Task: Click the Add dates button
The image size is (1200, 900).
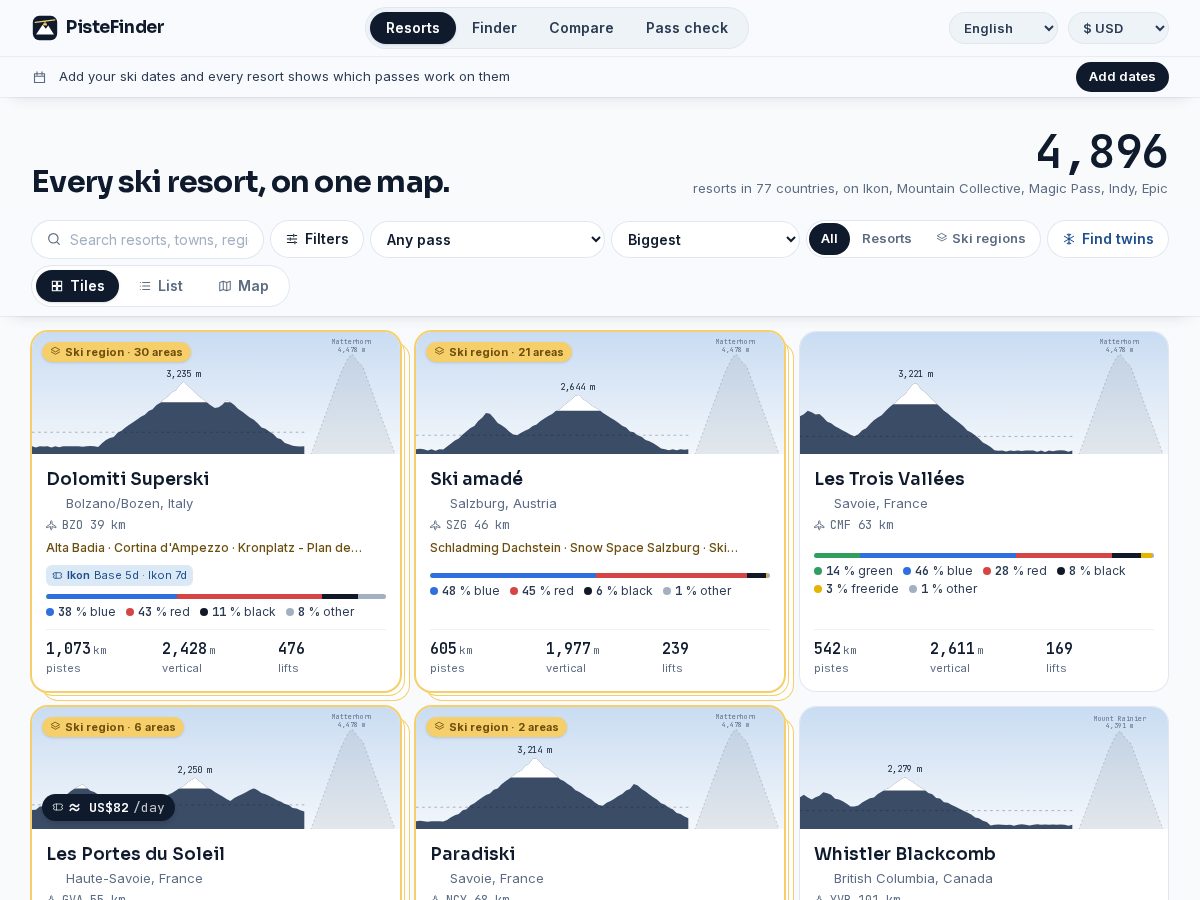Action: tap(1122, 77)
